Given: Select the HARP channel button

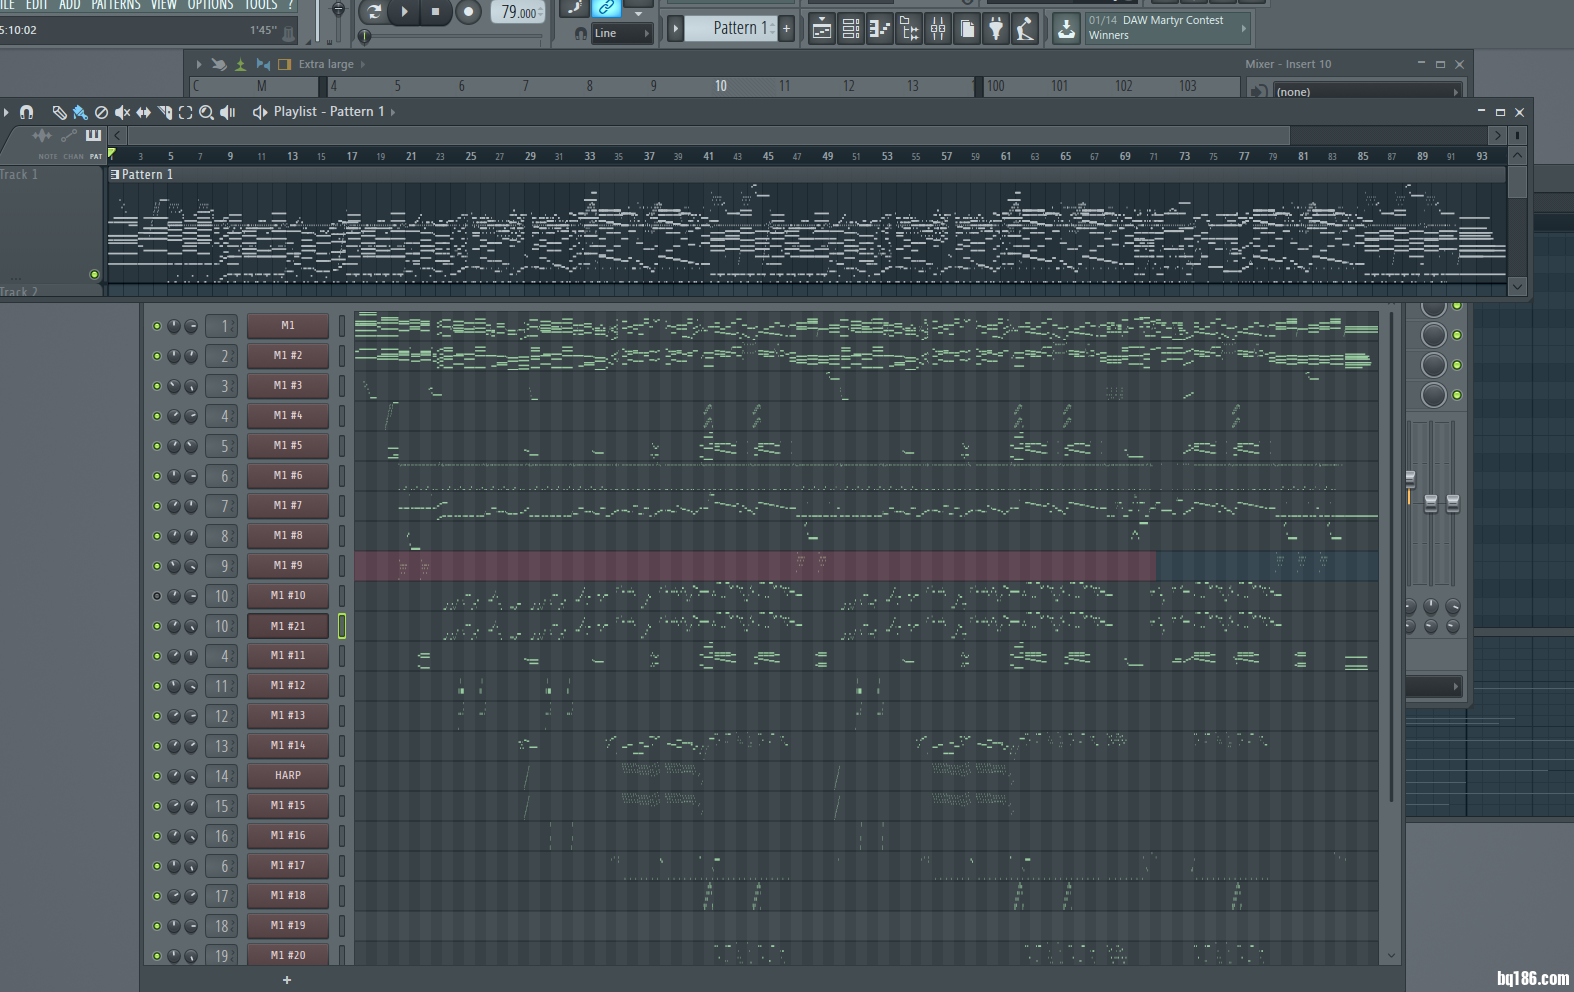Looking at the screenshot, I should pyautogui.click(x=288, y=776).
